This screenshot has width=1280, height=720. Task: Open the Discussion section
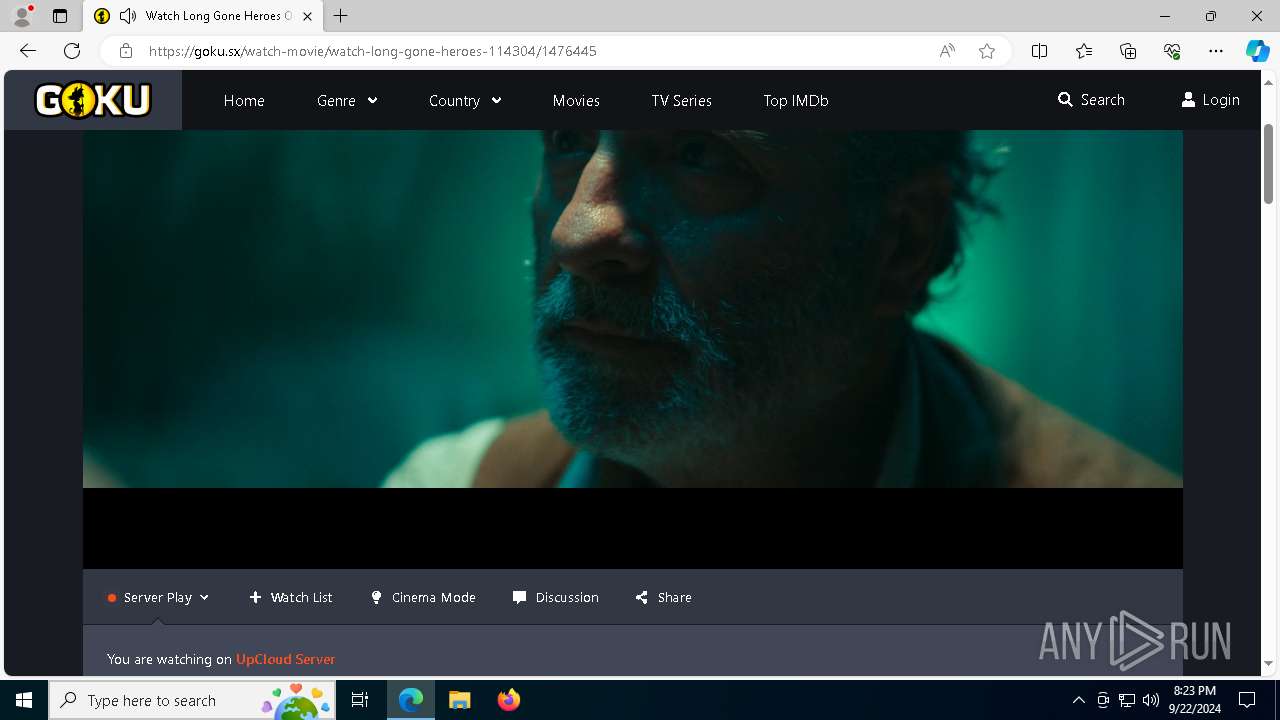556,597
